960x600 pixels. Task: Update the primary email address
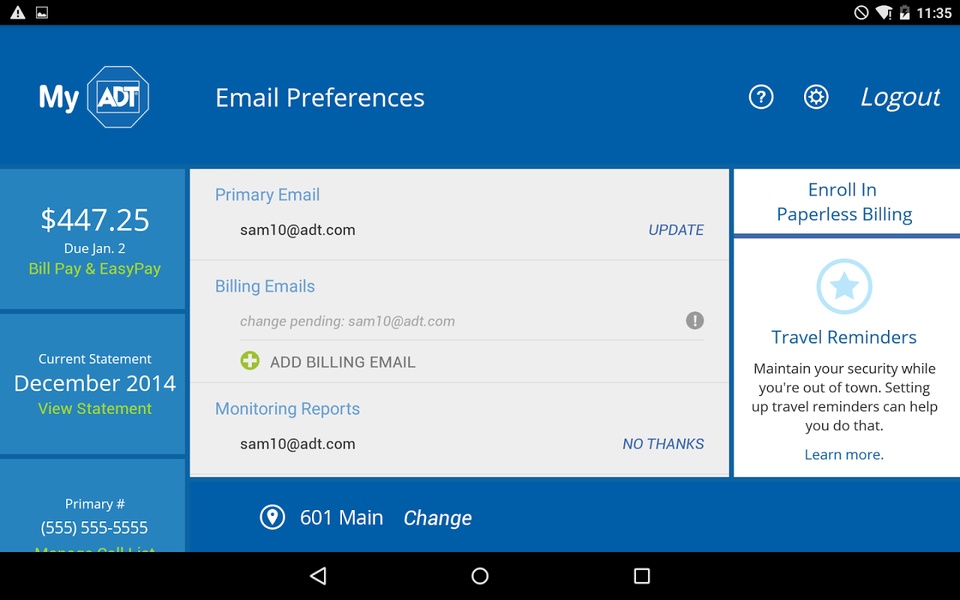coord(676,230)
